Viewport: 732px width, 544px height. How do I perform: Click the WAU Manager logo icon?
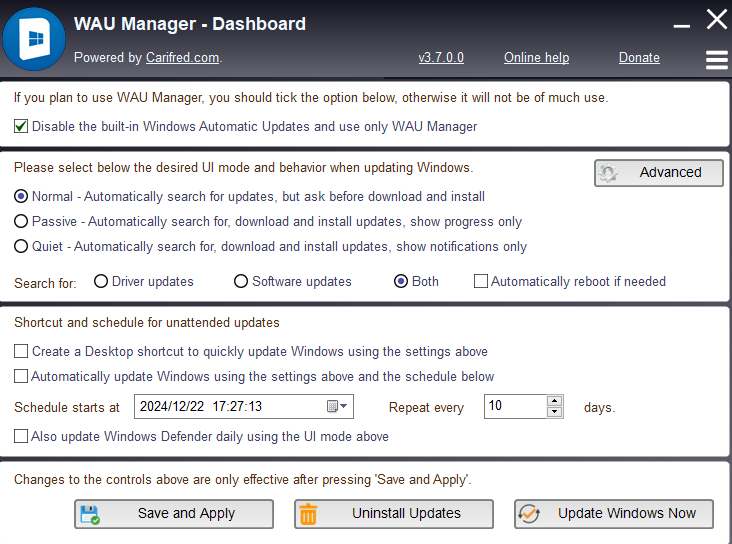(x=34, y=39)
